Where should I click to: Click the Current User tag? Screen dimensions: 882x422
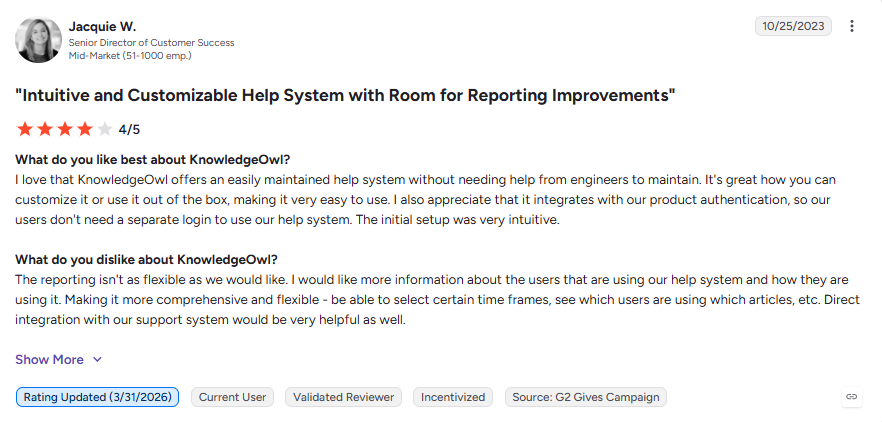click(x=232, y=397)
